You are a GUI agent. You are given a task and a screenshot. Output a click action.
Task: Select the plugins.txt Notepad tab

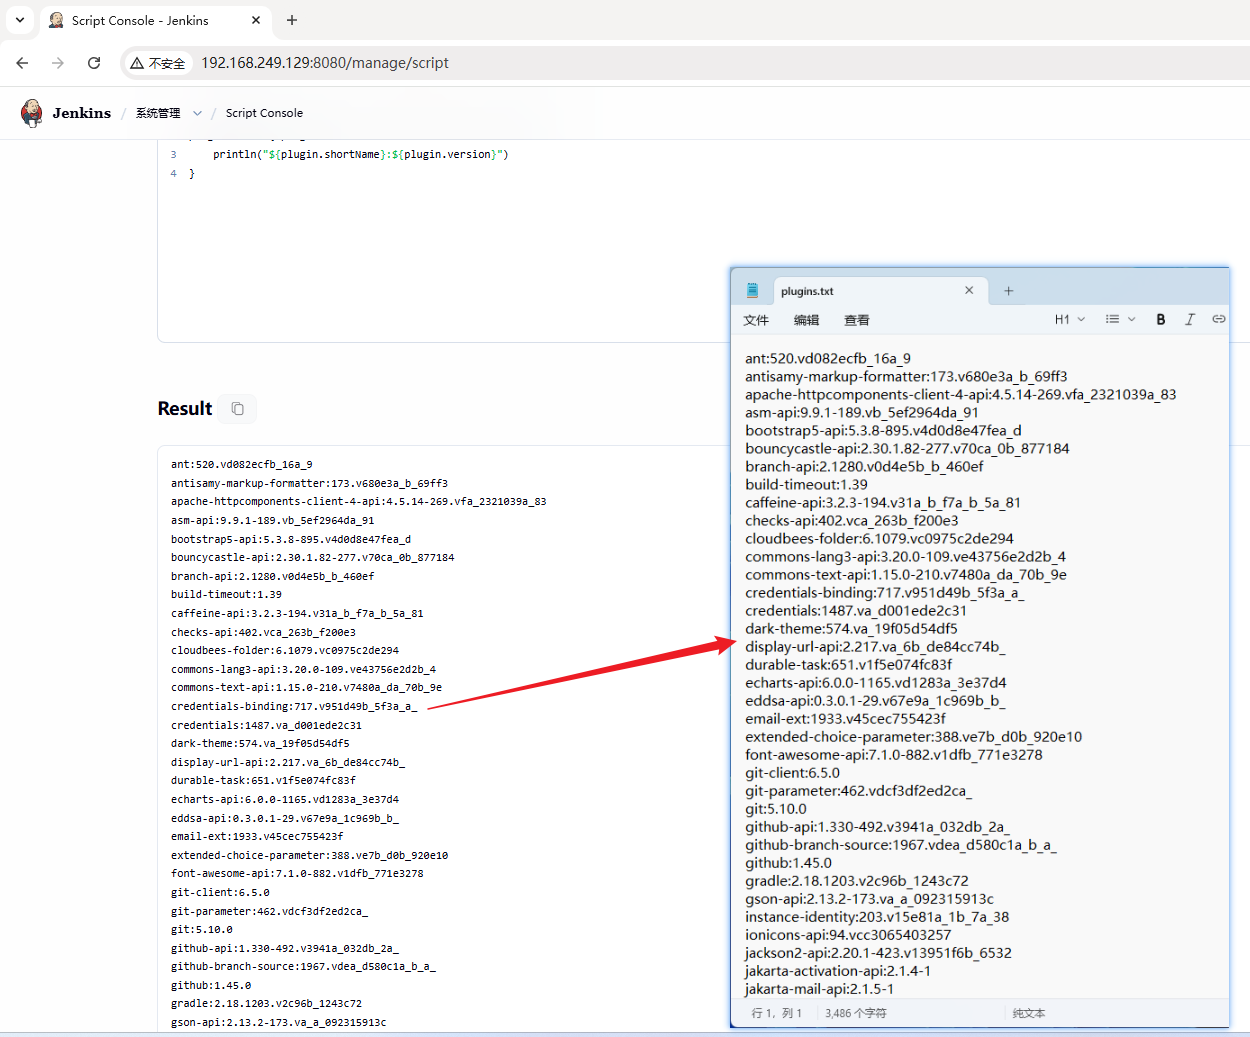click(x=807, y=291)
